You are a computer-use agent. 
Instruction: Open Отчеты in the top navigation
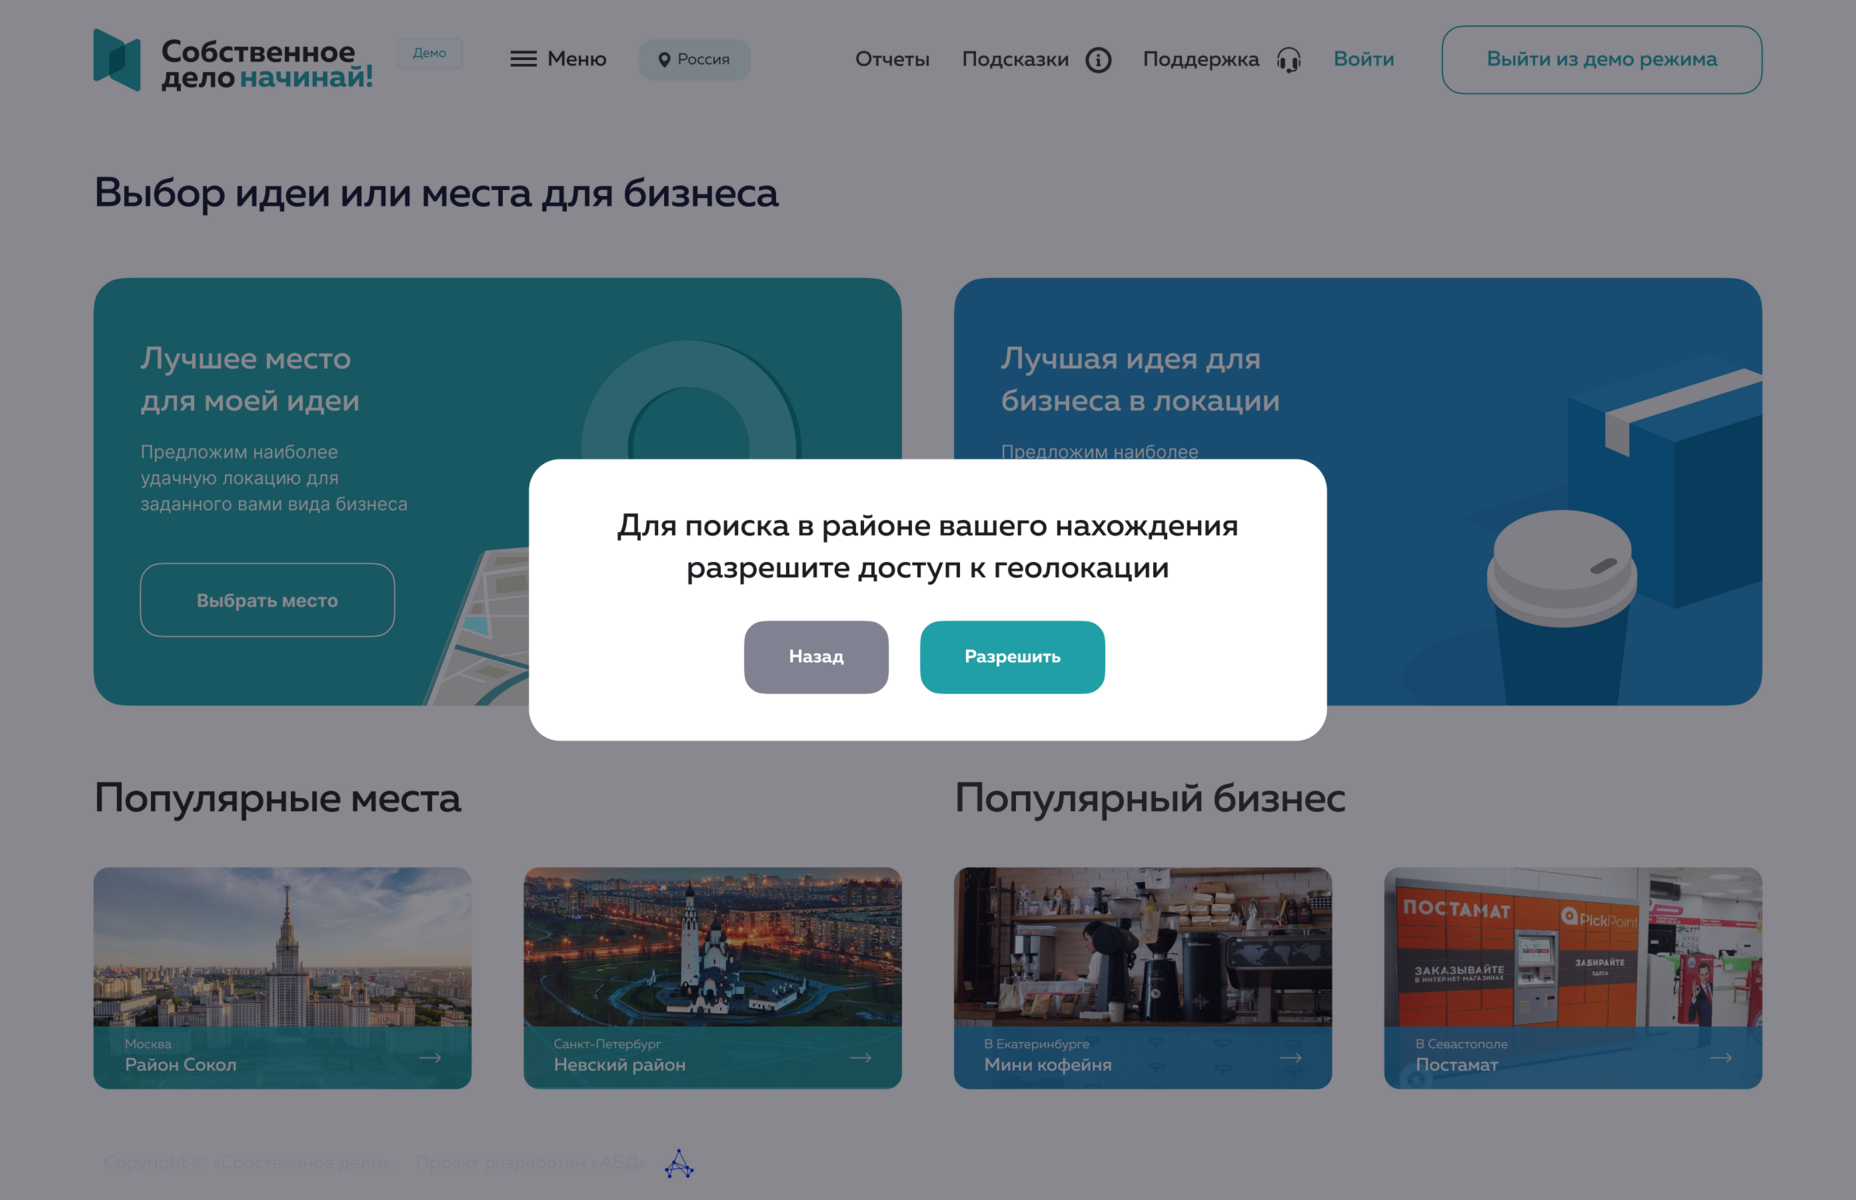tap(892, 59)
